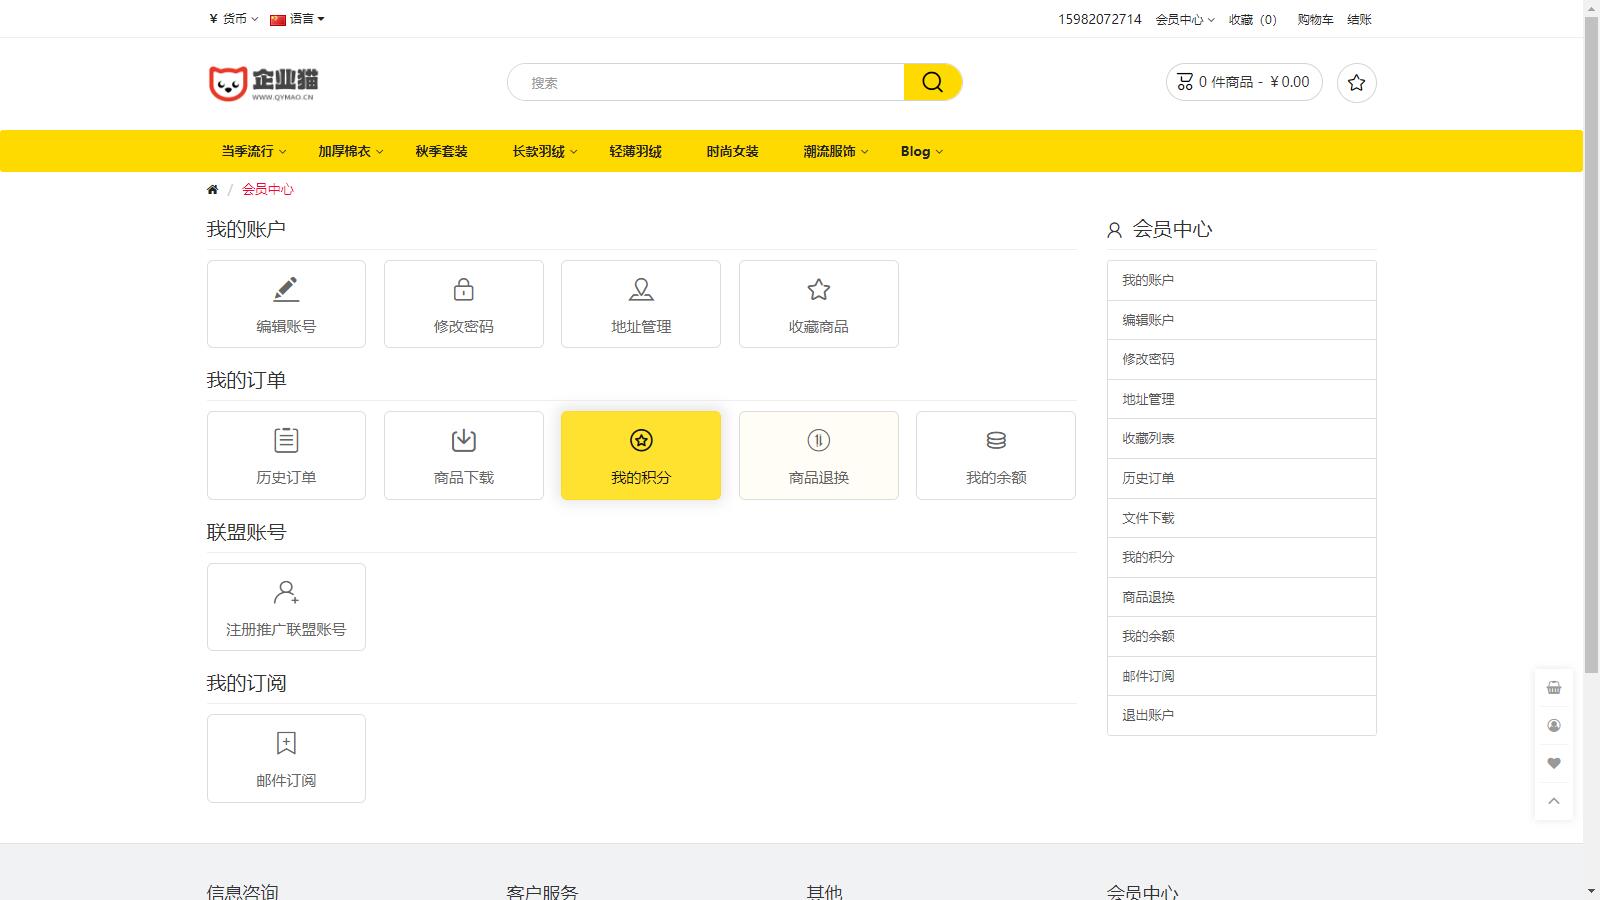1600x900 pixels.
Task: Click the register affiliate account person icon
Action: (x=286, y=592)
